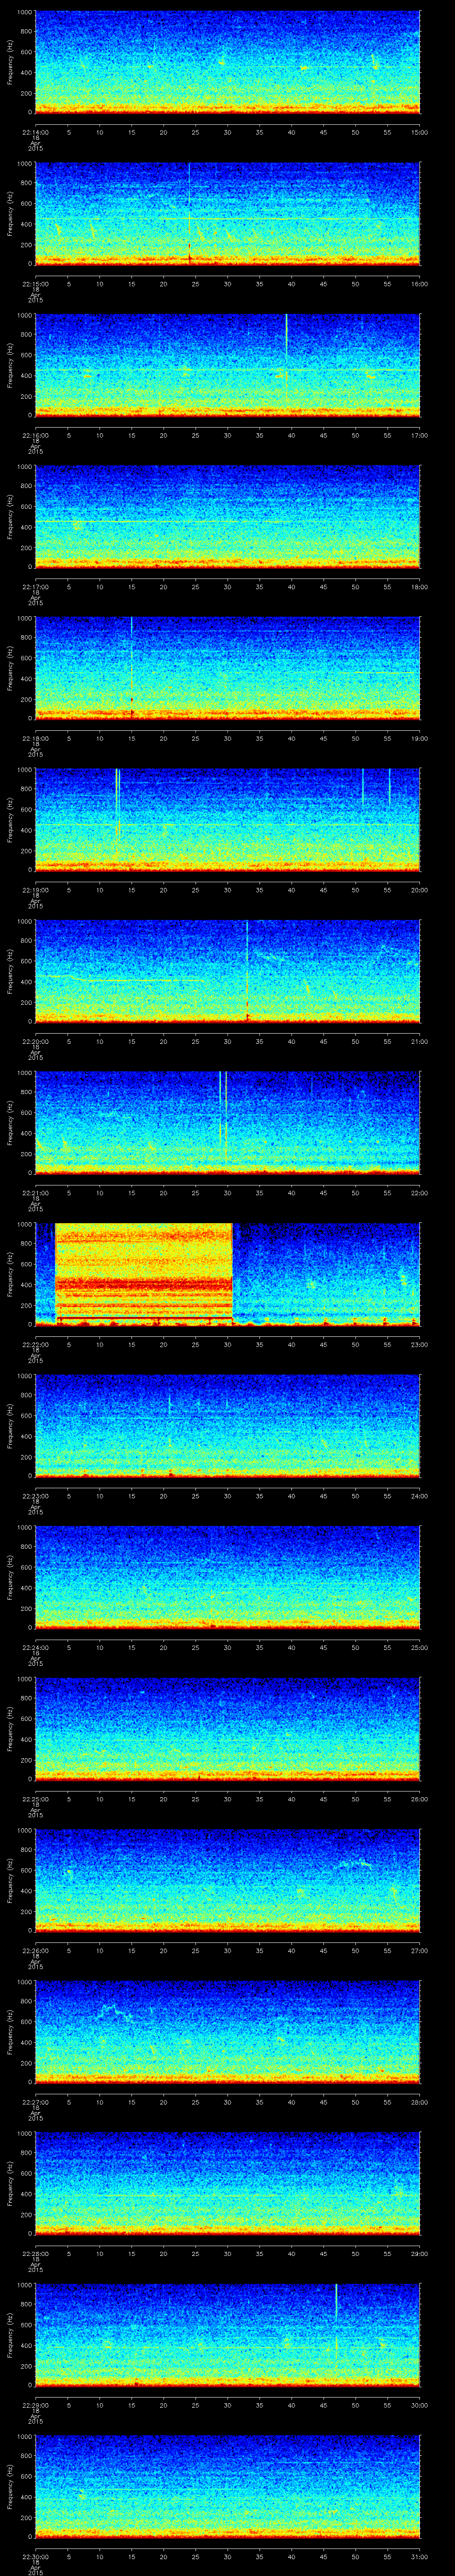
Task: Click the 23:00 end time label
Action: [420, 1344]
